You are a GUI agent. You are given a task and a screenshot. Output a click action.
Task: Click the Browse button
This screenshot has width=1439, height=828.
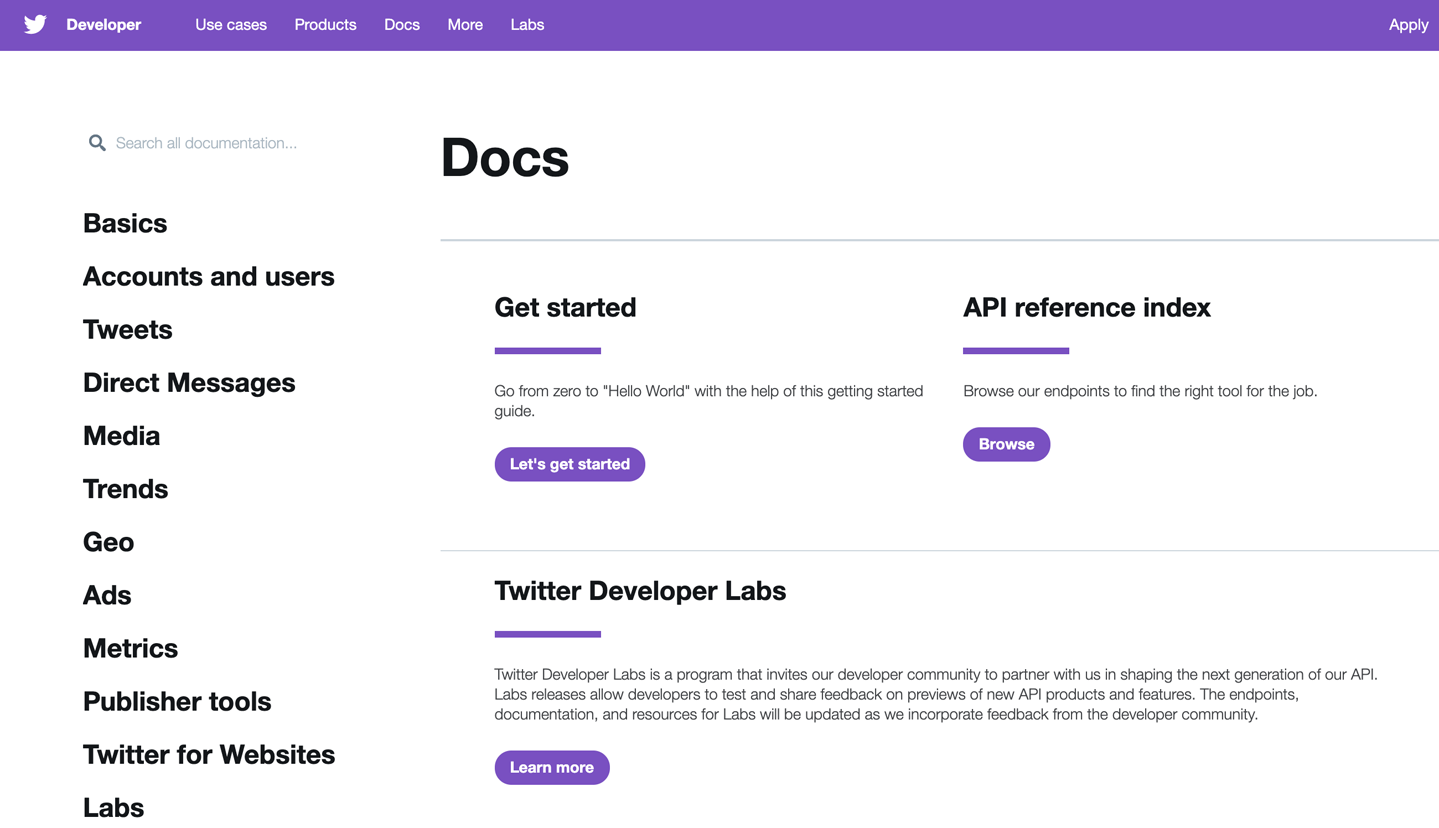[1006, 444]
